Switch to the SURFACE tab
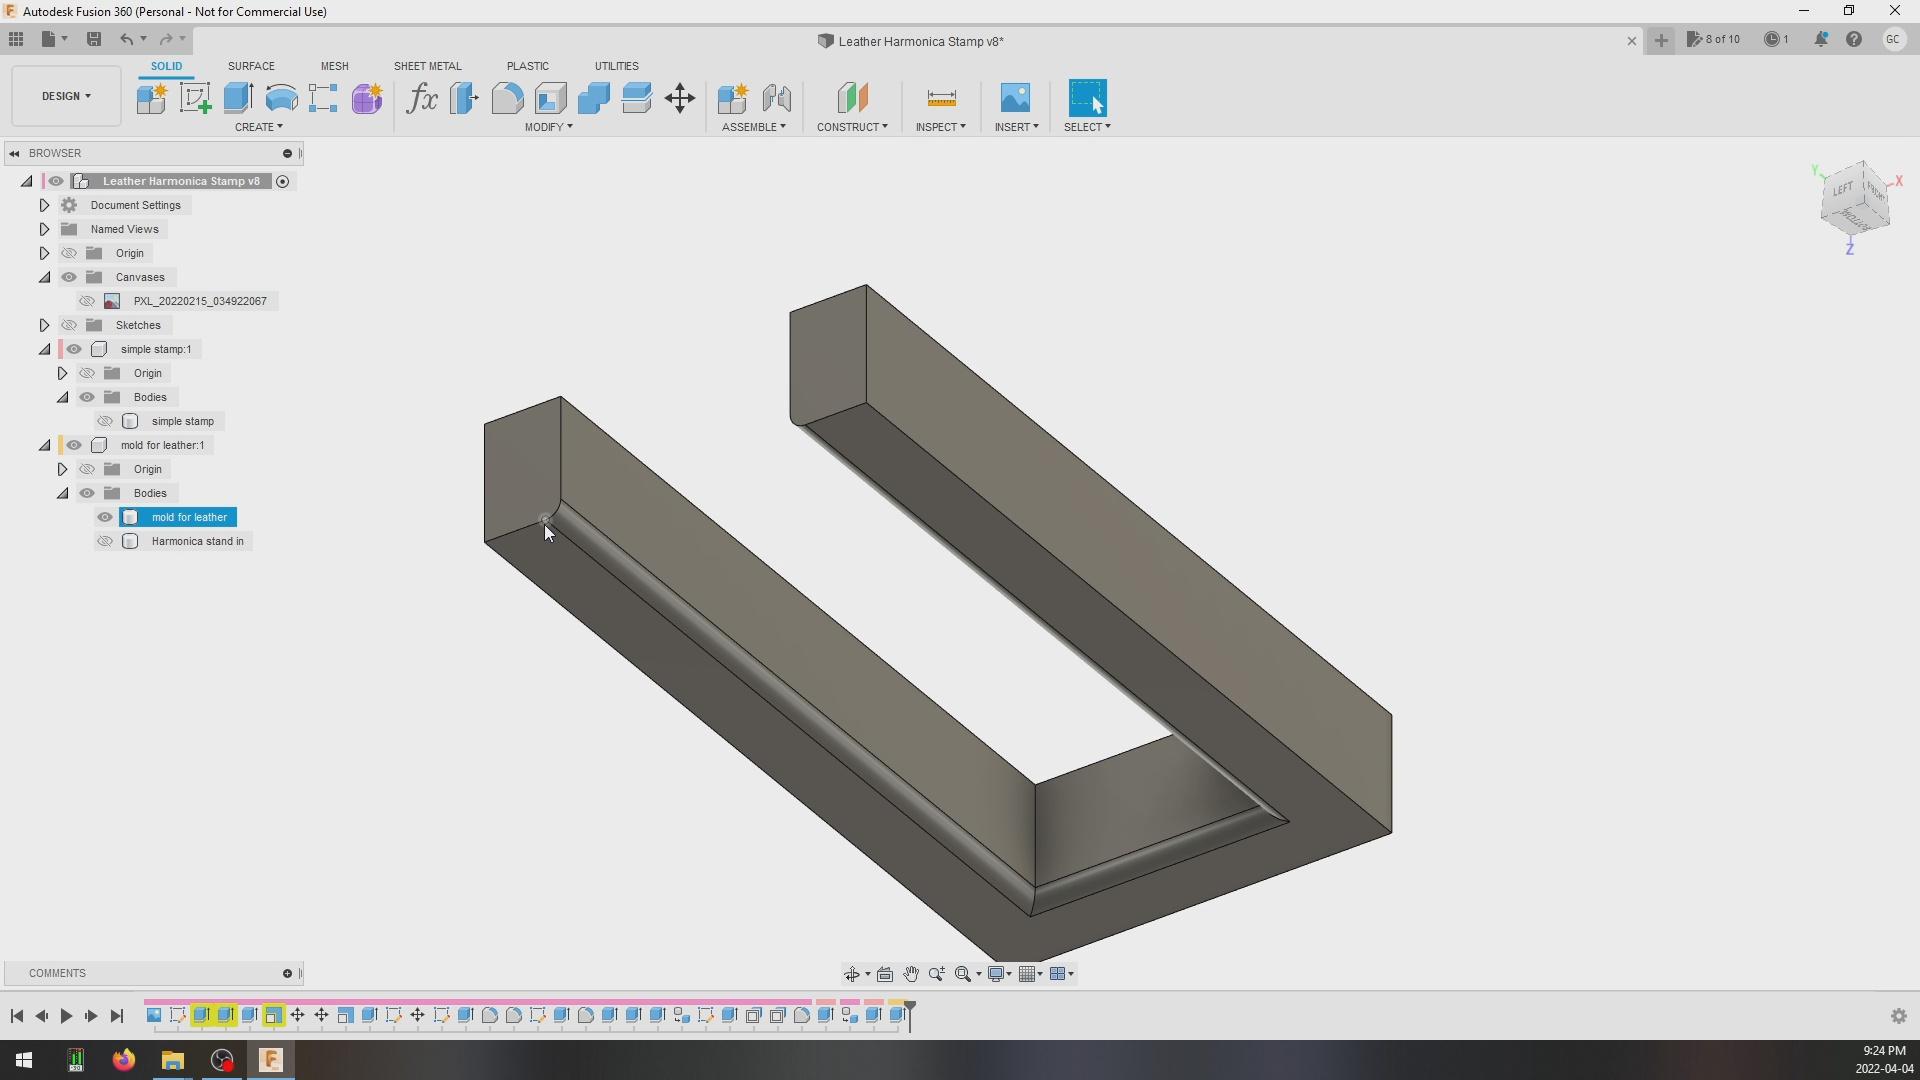The width and height of the screenshot is (1920, 1080). tap(251, 66)
